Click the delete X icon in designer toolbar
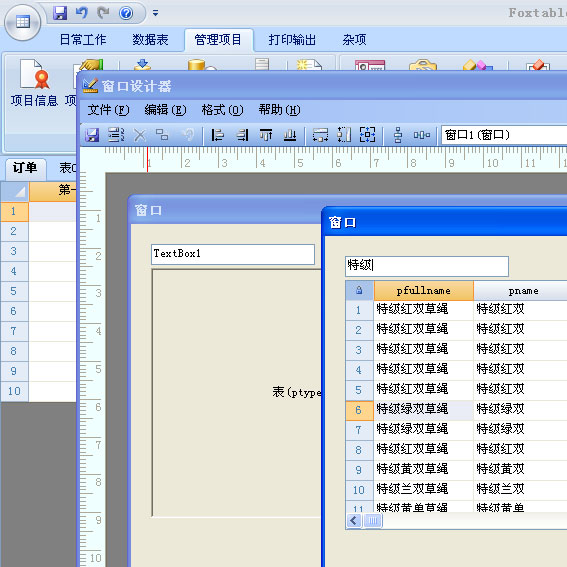This screenshot has width=567, height=567. pos(140,135)
